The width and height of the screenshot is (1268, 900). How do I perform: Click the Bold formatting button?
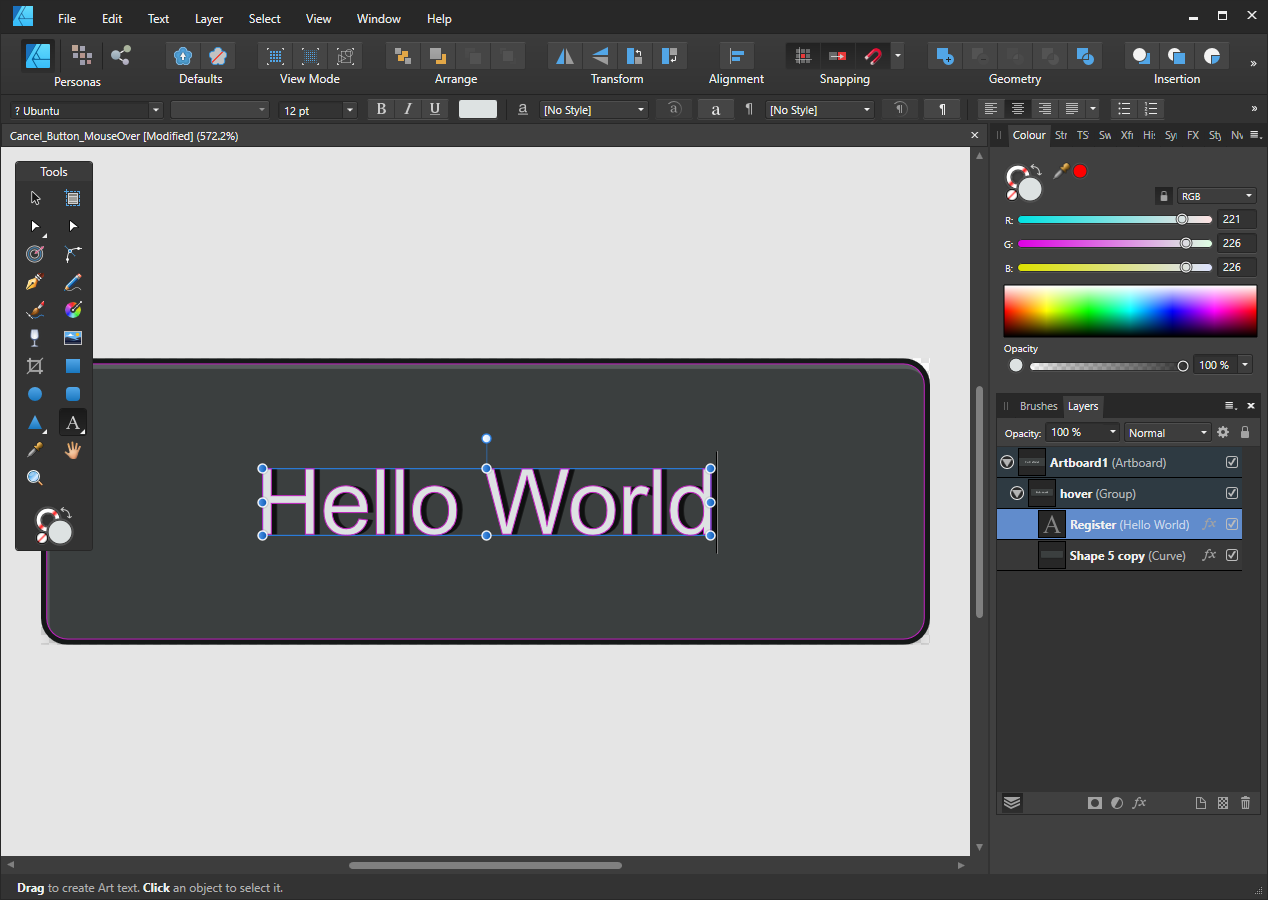coord(381,109)
